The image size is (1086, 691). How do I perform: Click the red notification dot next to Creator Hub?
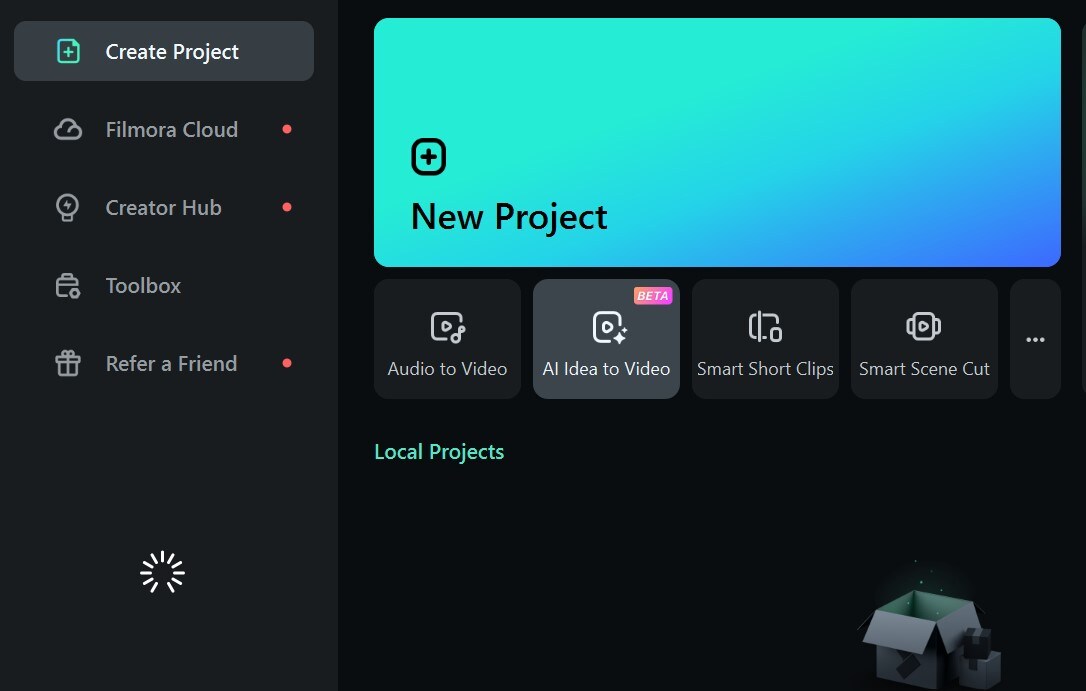[x=287, y=207]
